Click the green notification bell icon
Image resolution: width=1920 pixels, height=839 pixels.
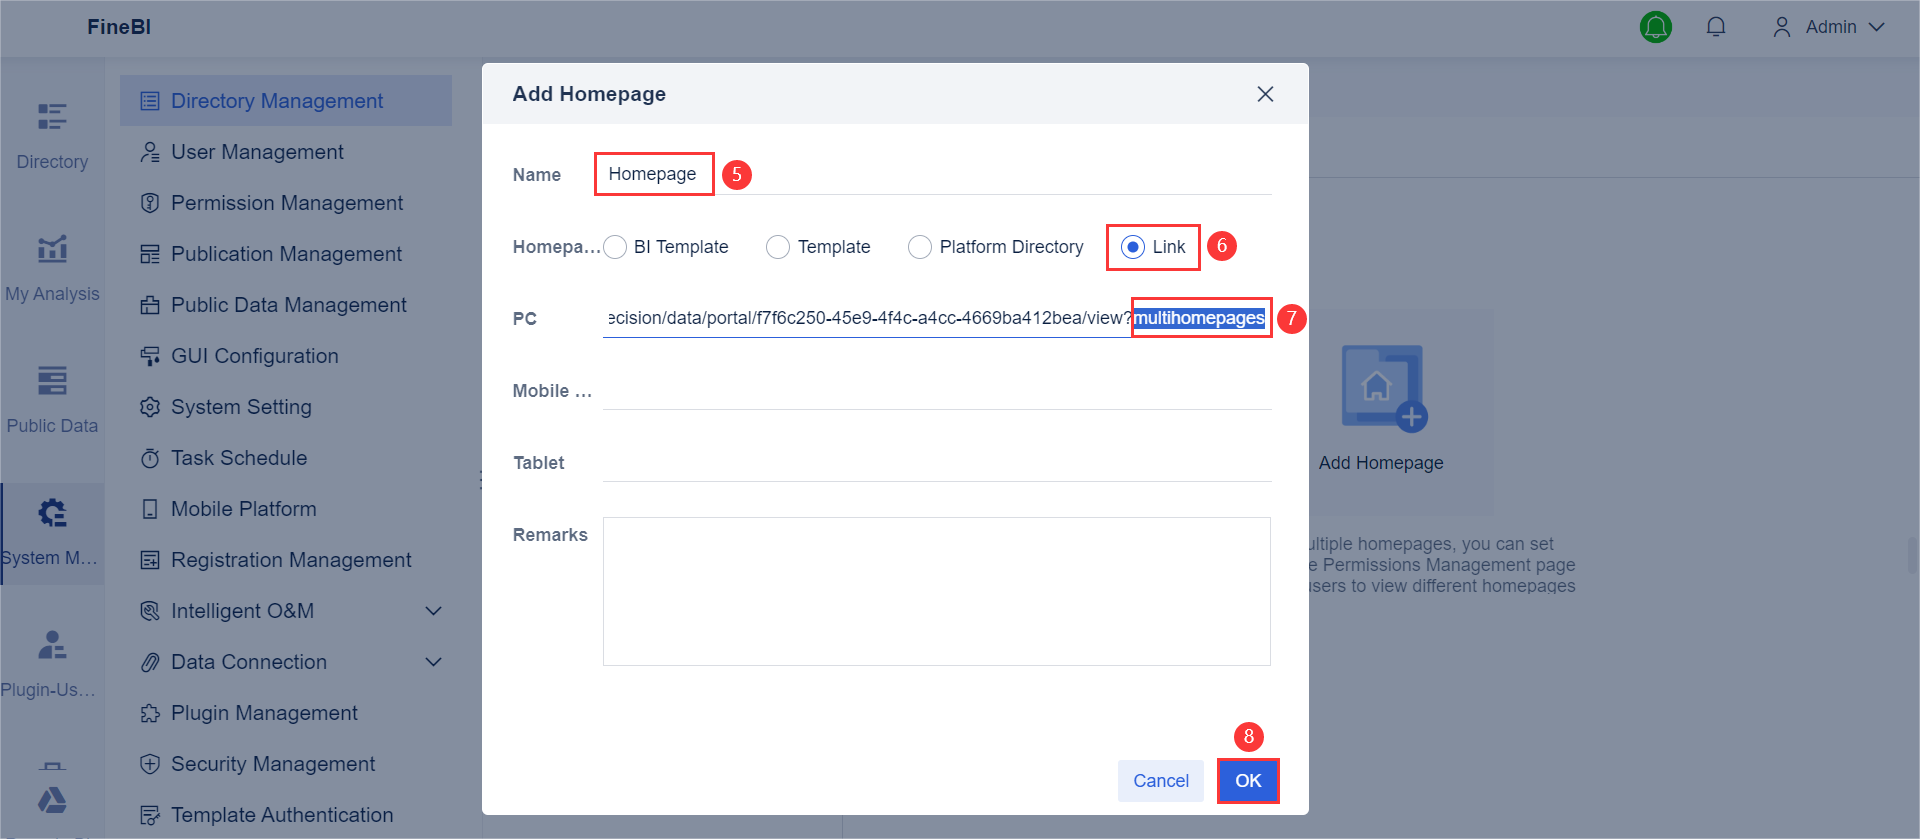pos(1656,27)
